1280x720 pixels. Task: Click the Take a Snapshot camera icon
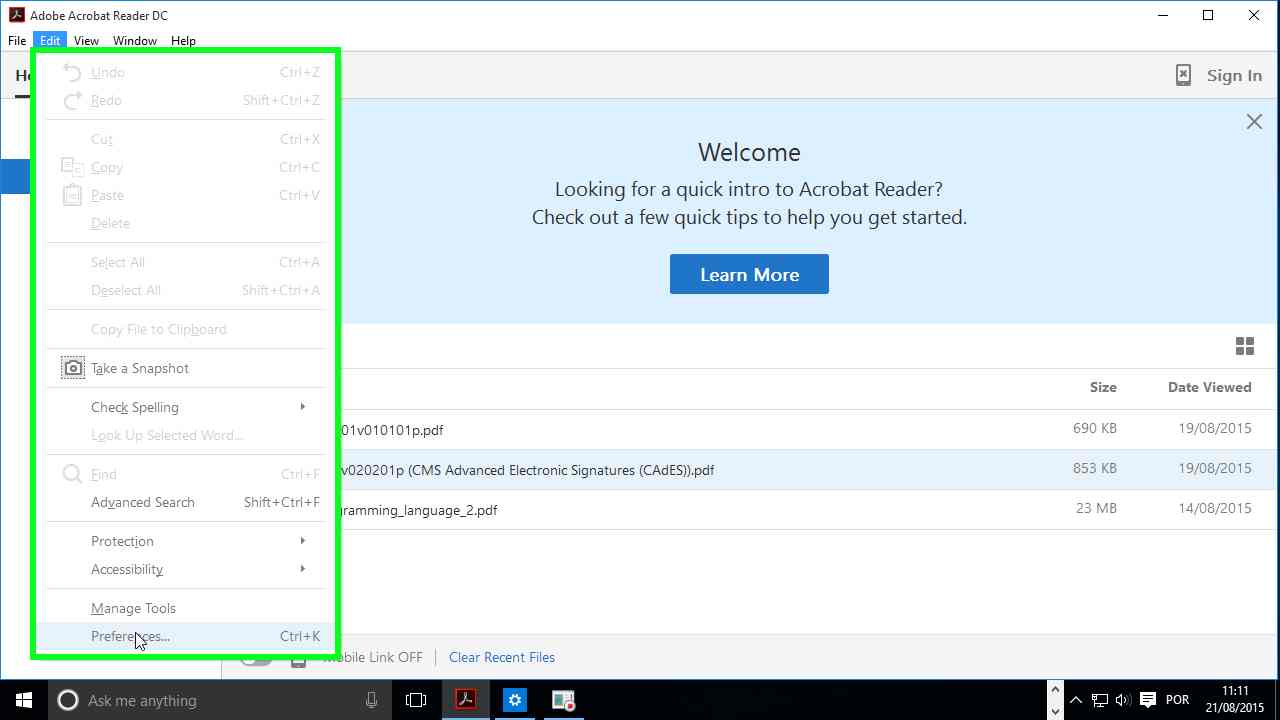tap(73, 368)
